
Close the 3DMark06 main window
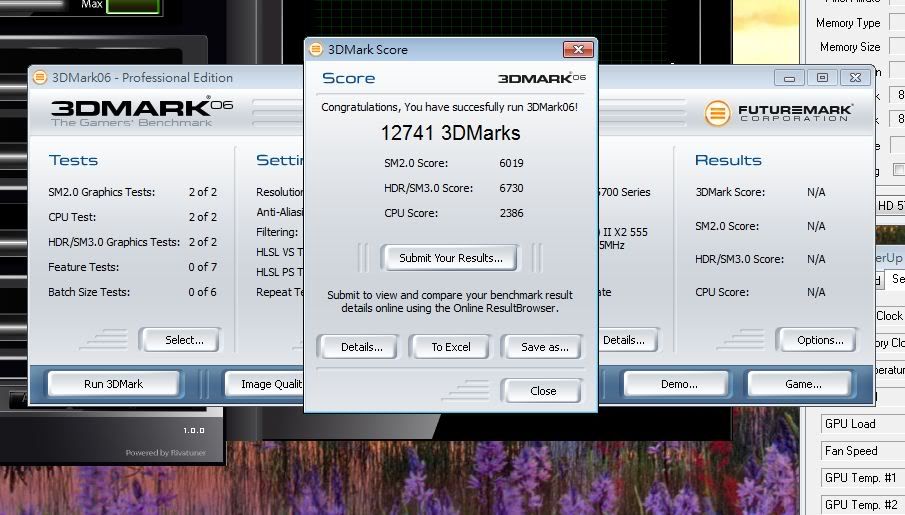855,77
